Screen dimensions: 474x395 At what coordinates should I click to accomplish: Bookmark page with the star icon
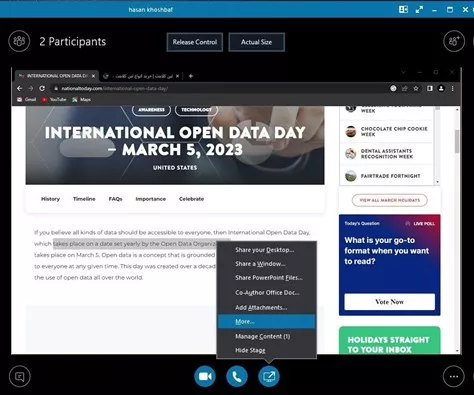pyautogui.click(x=416, y=88)
